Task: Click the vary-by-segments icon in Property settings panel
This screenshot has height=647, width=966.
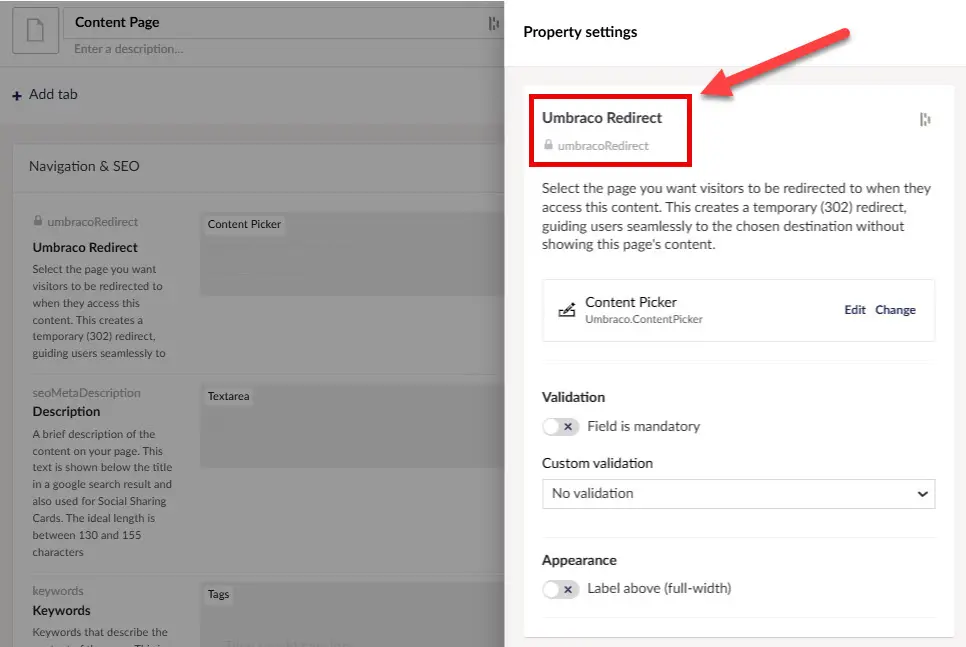Action: (926, 118)
